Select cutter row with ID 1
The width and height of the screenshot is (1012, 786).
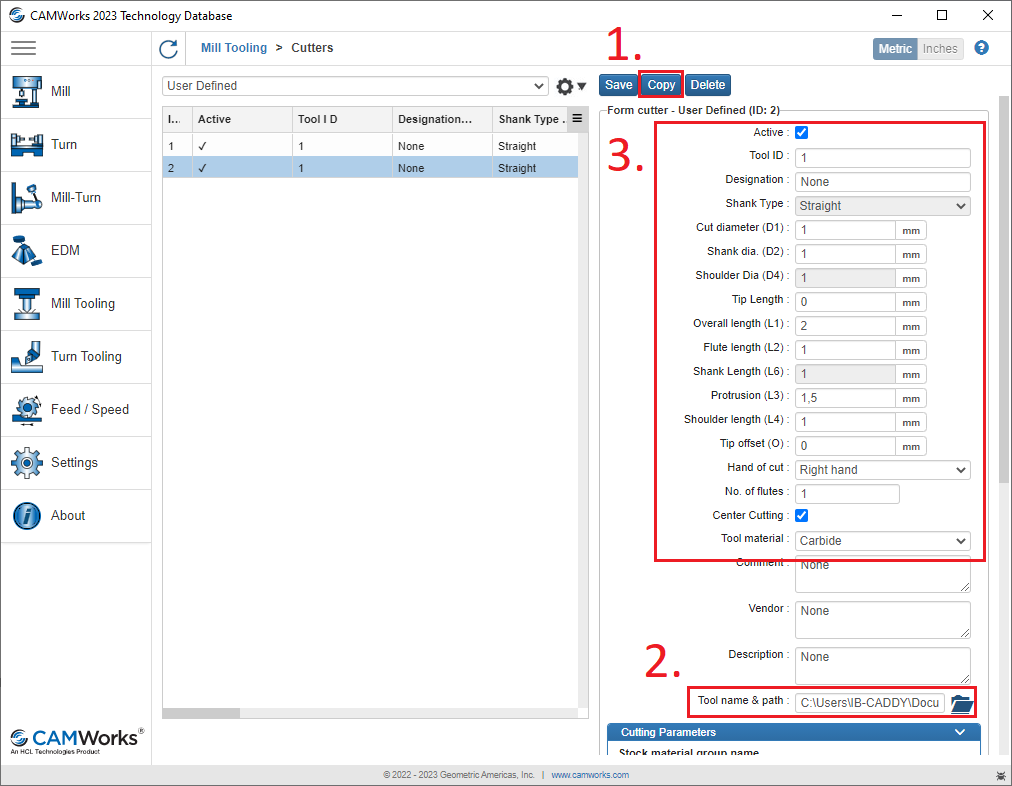[x=370, y=146]
